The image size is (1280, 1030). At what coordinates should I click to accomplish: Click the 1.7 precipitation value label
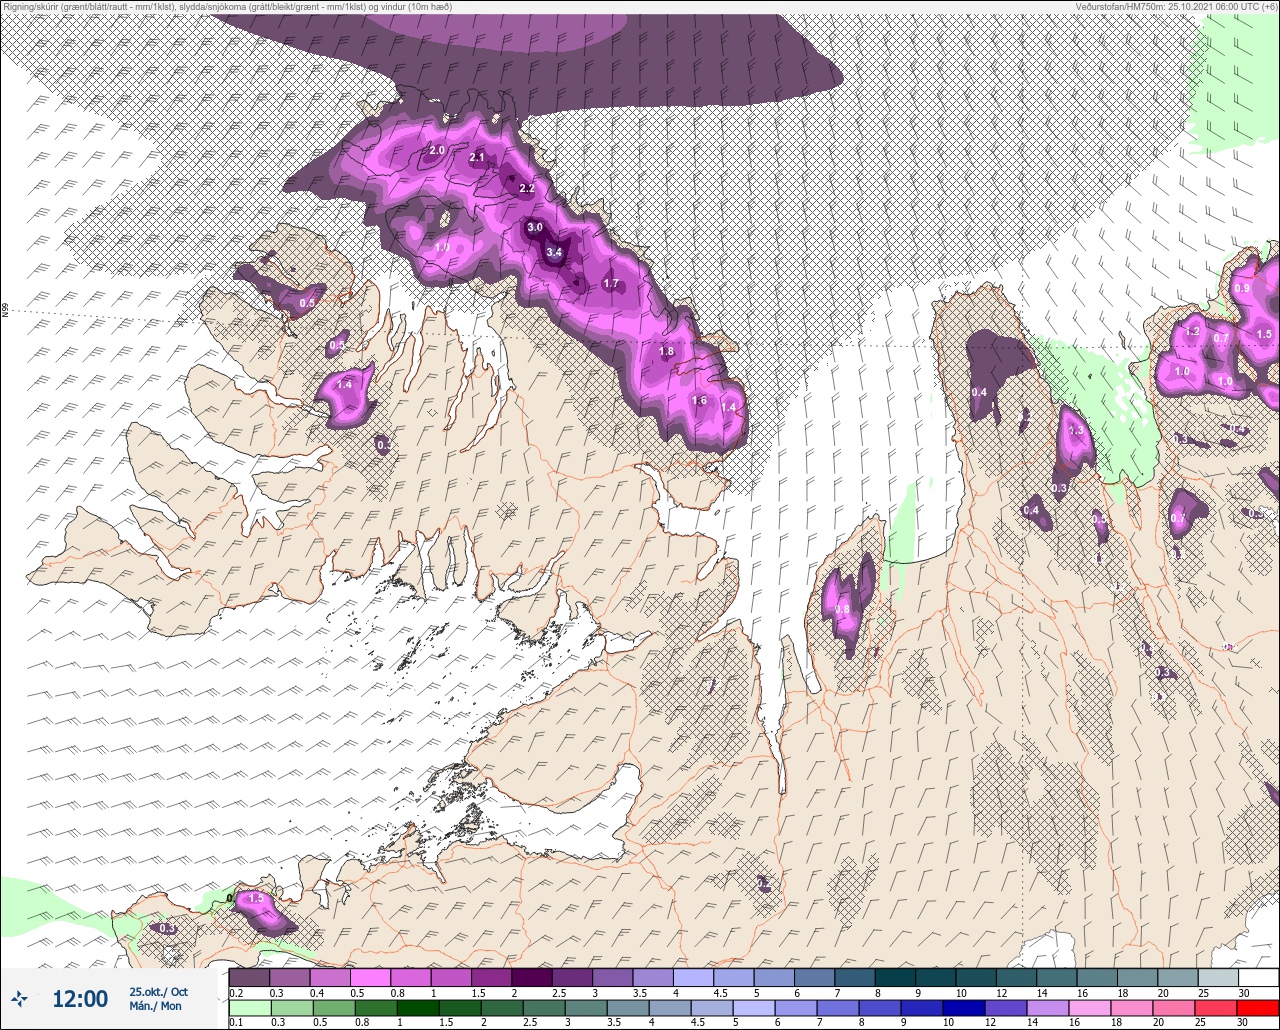point(611,284)
